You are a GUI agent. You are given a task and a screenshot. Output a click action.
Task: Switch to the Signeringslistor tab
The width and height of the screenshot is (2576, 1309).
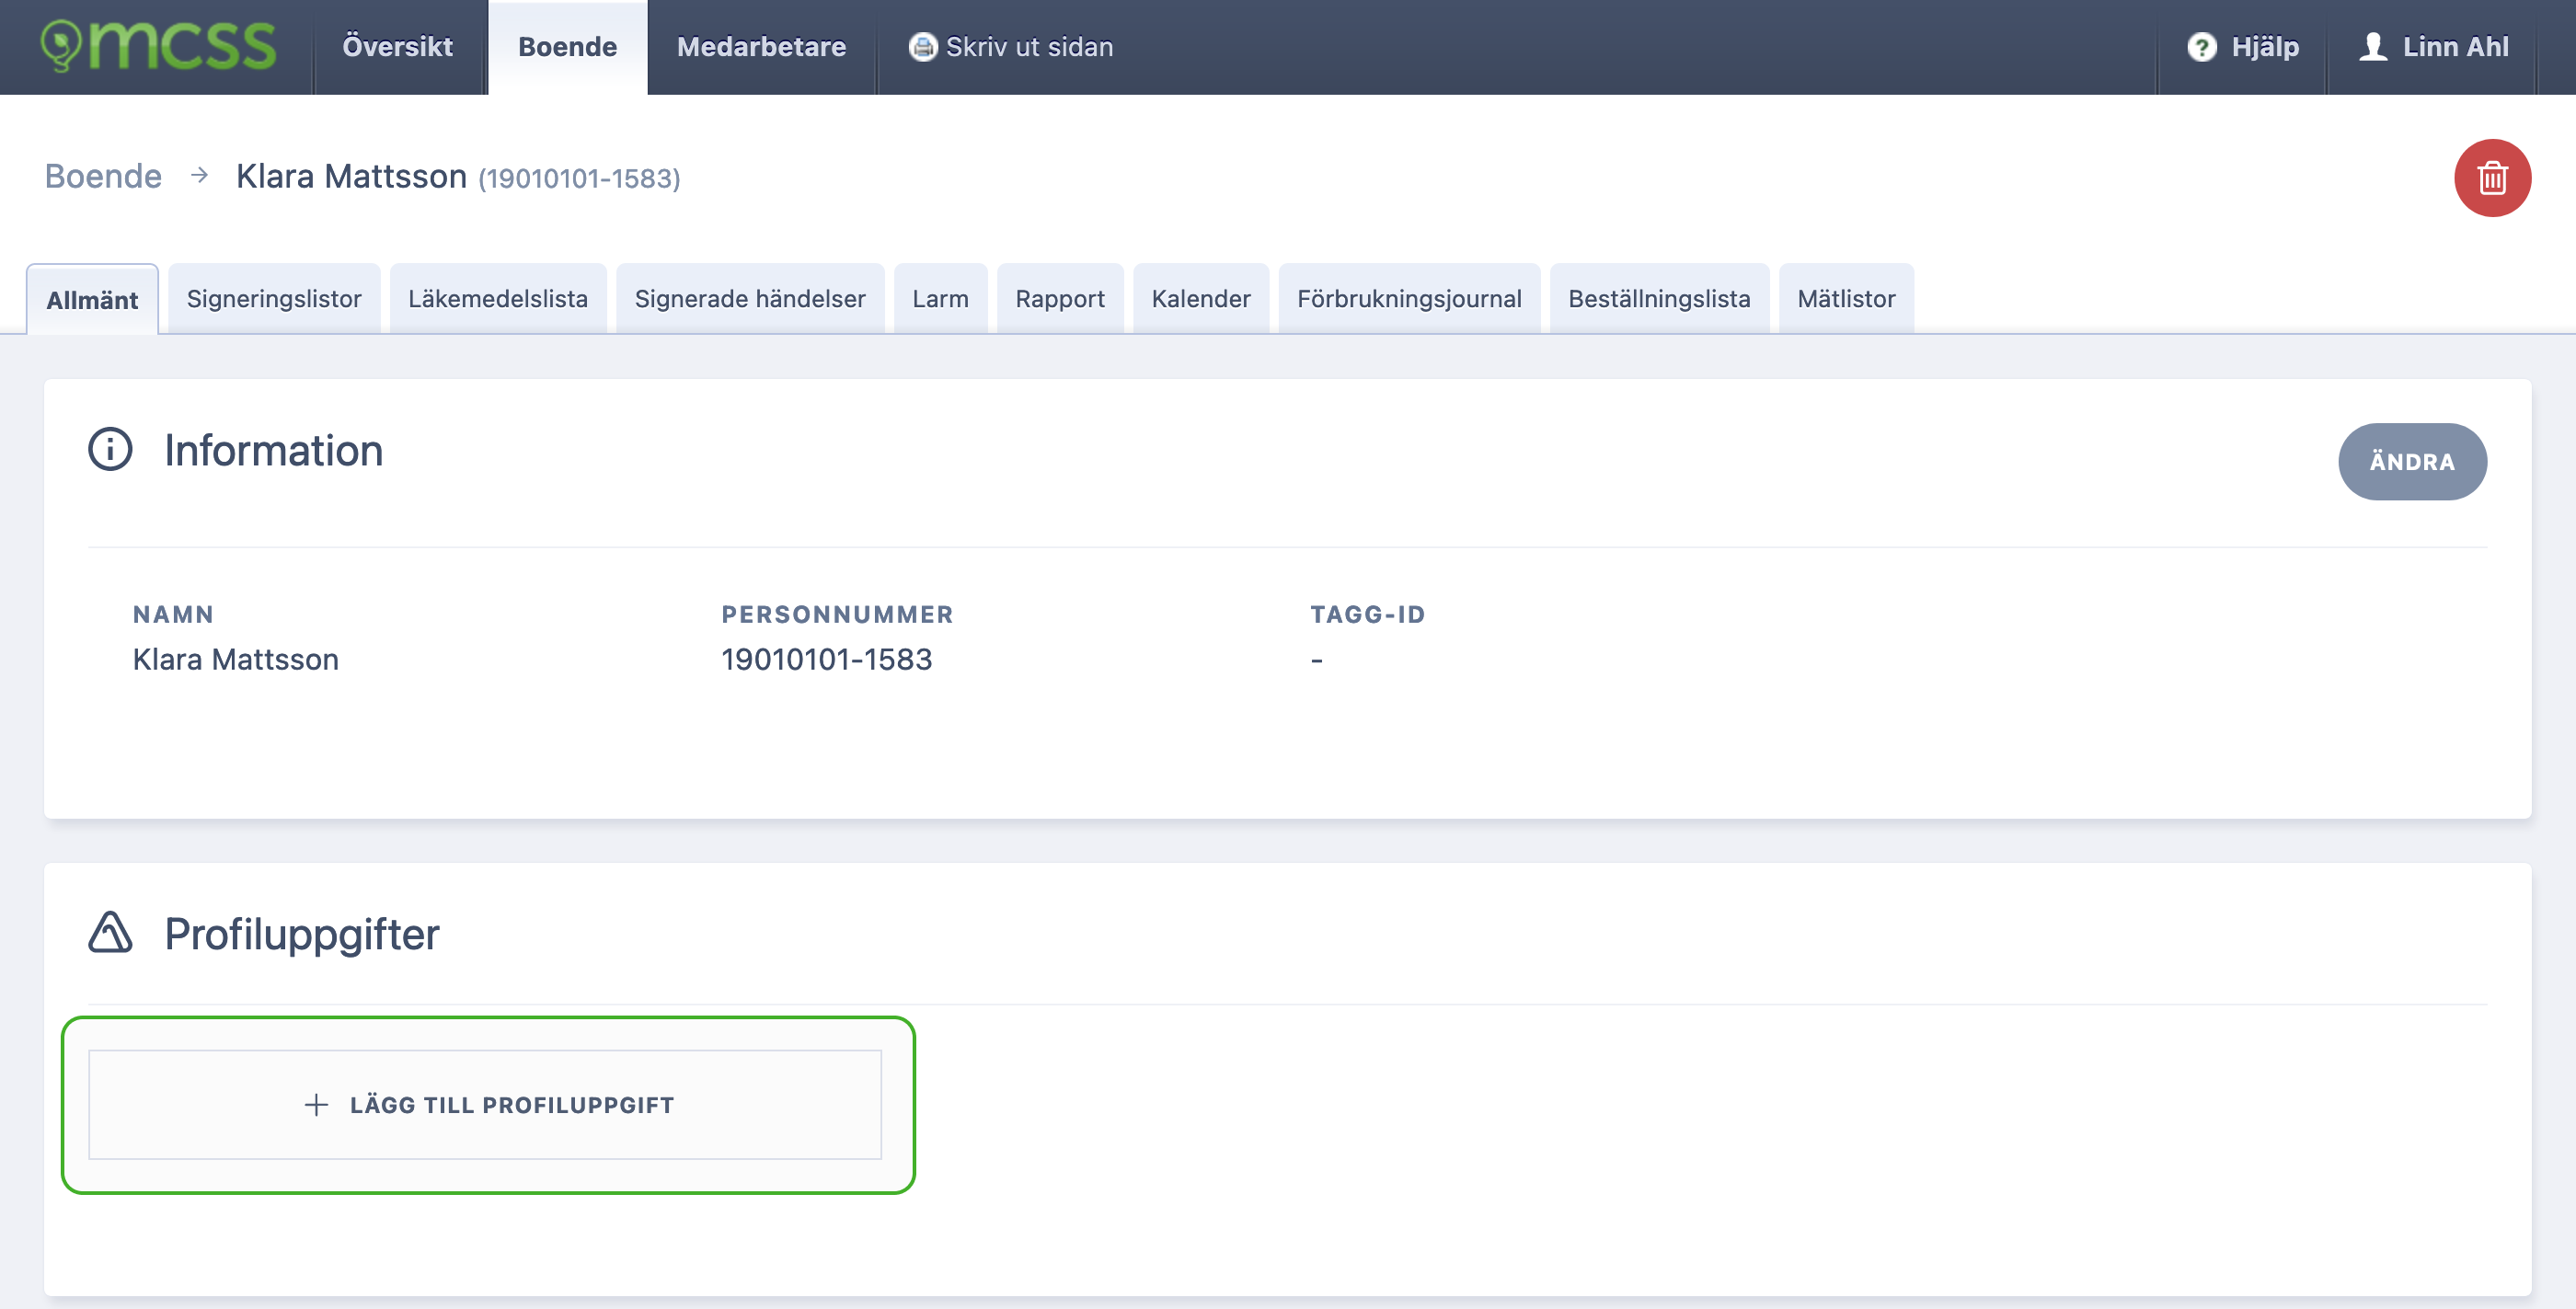(x=274, y=298)
